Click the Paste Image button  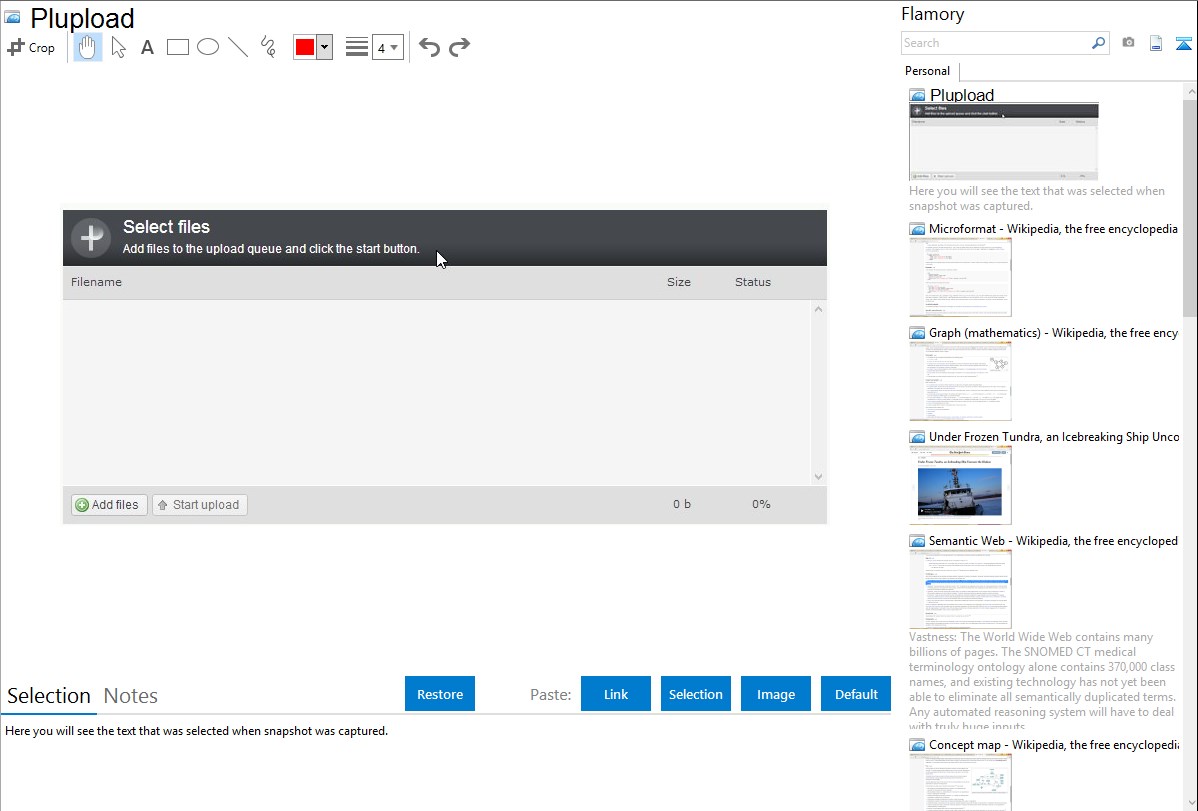tap(775, 694)
